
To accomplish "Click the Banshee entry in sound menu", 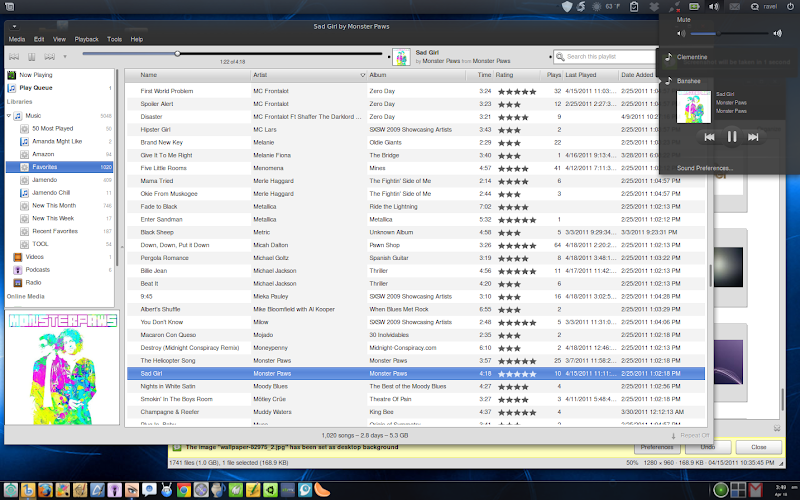I will (688, 81).
